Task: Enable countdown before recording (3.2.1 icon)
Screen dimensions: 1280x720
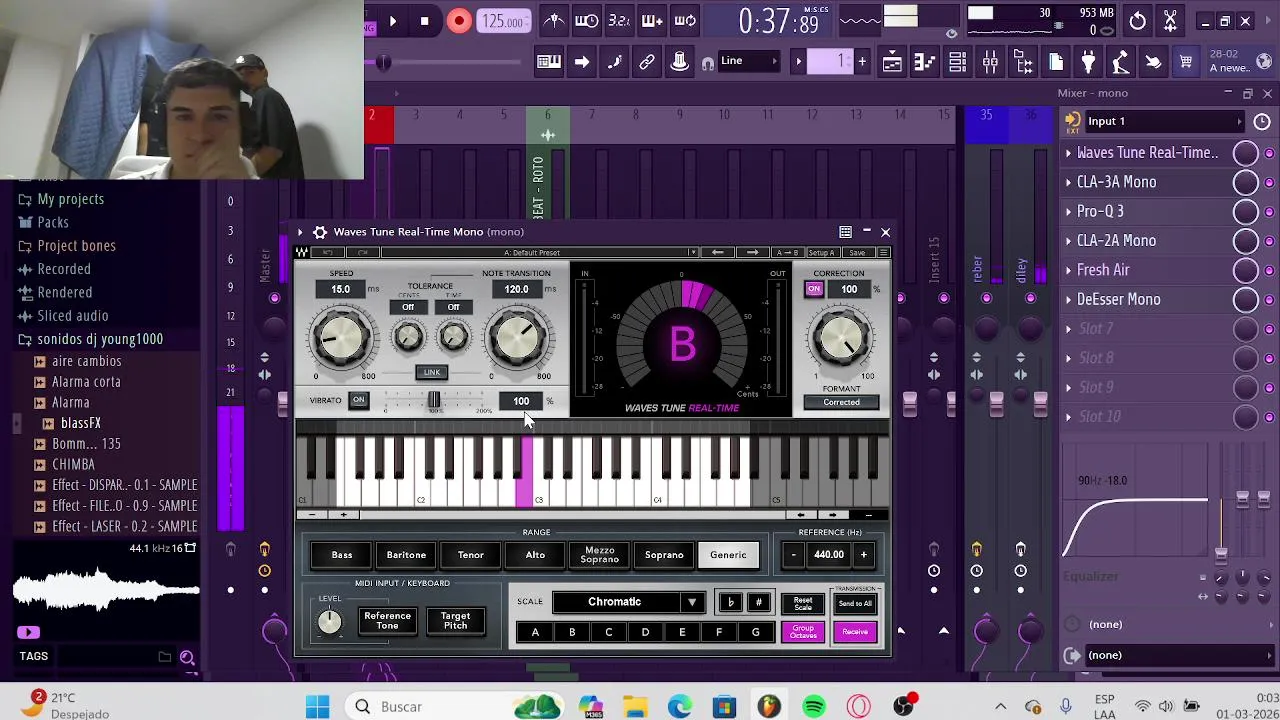Action: [x=619, y=21]
